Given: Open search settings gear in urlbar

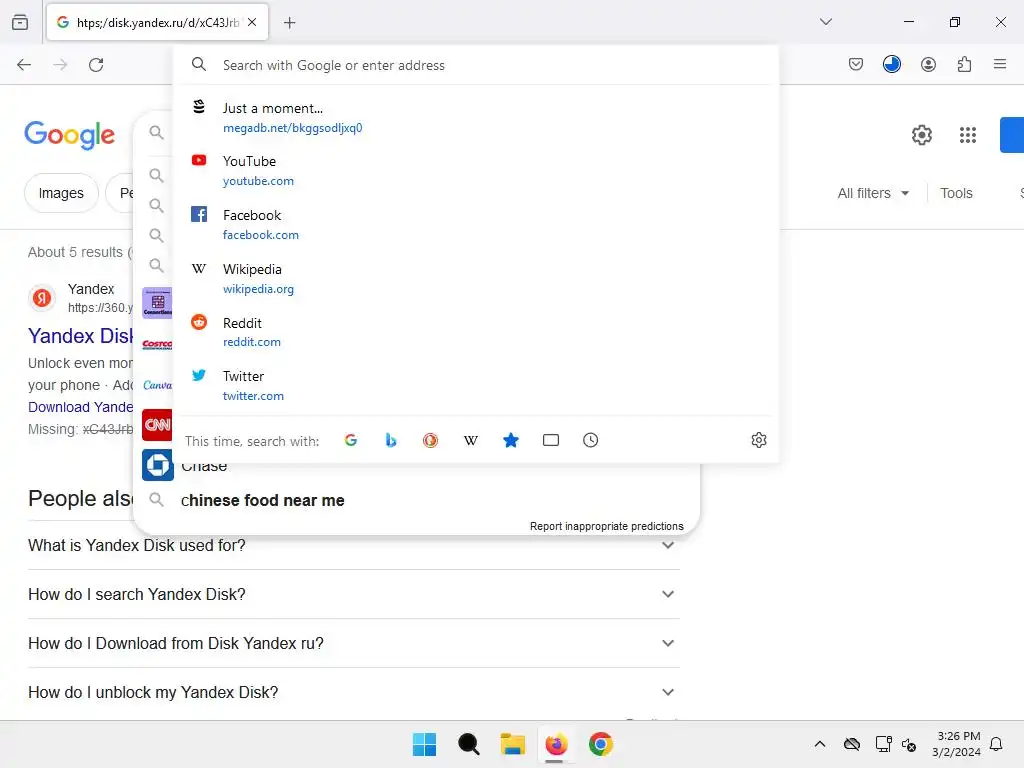Looking at the screenshot, I should (x=758, y=440).
